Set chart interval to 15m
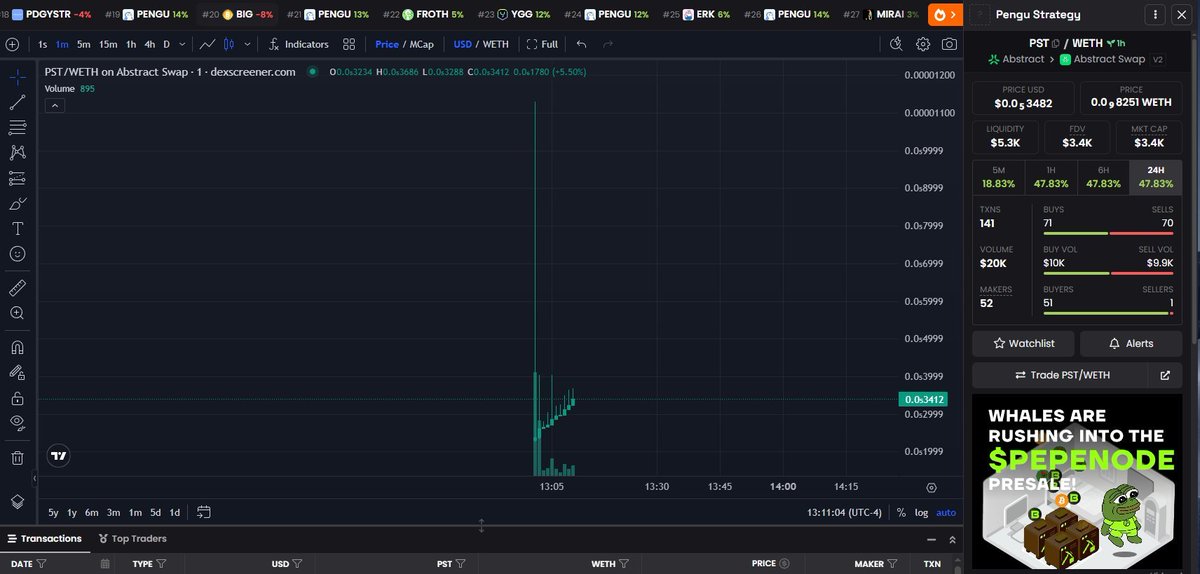This screenshot has height=574, width=1200. (107, 44)
